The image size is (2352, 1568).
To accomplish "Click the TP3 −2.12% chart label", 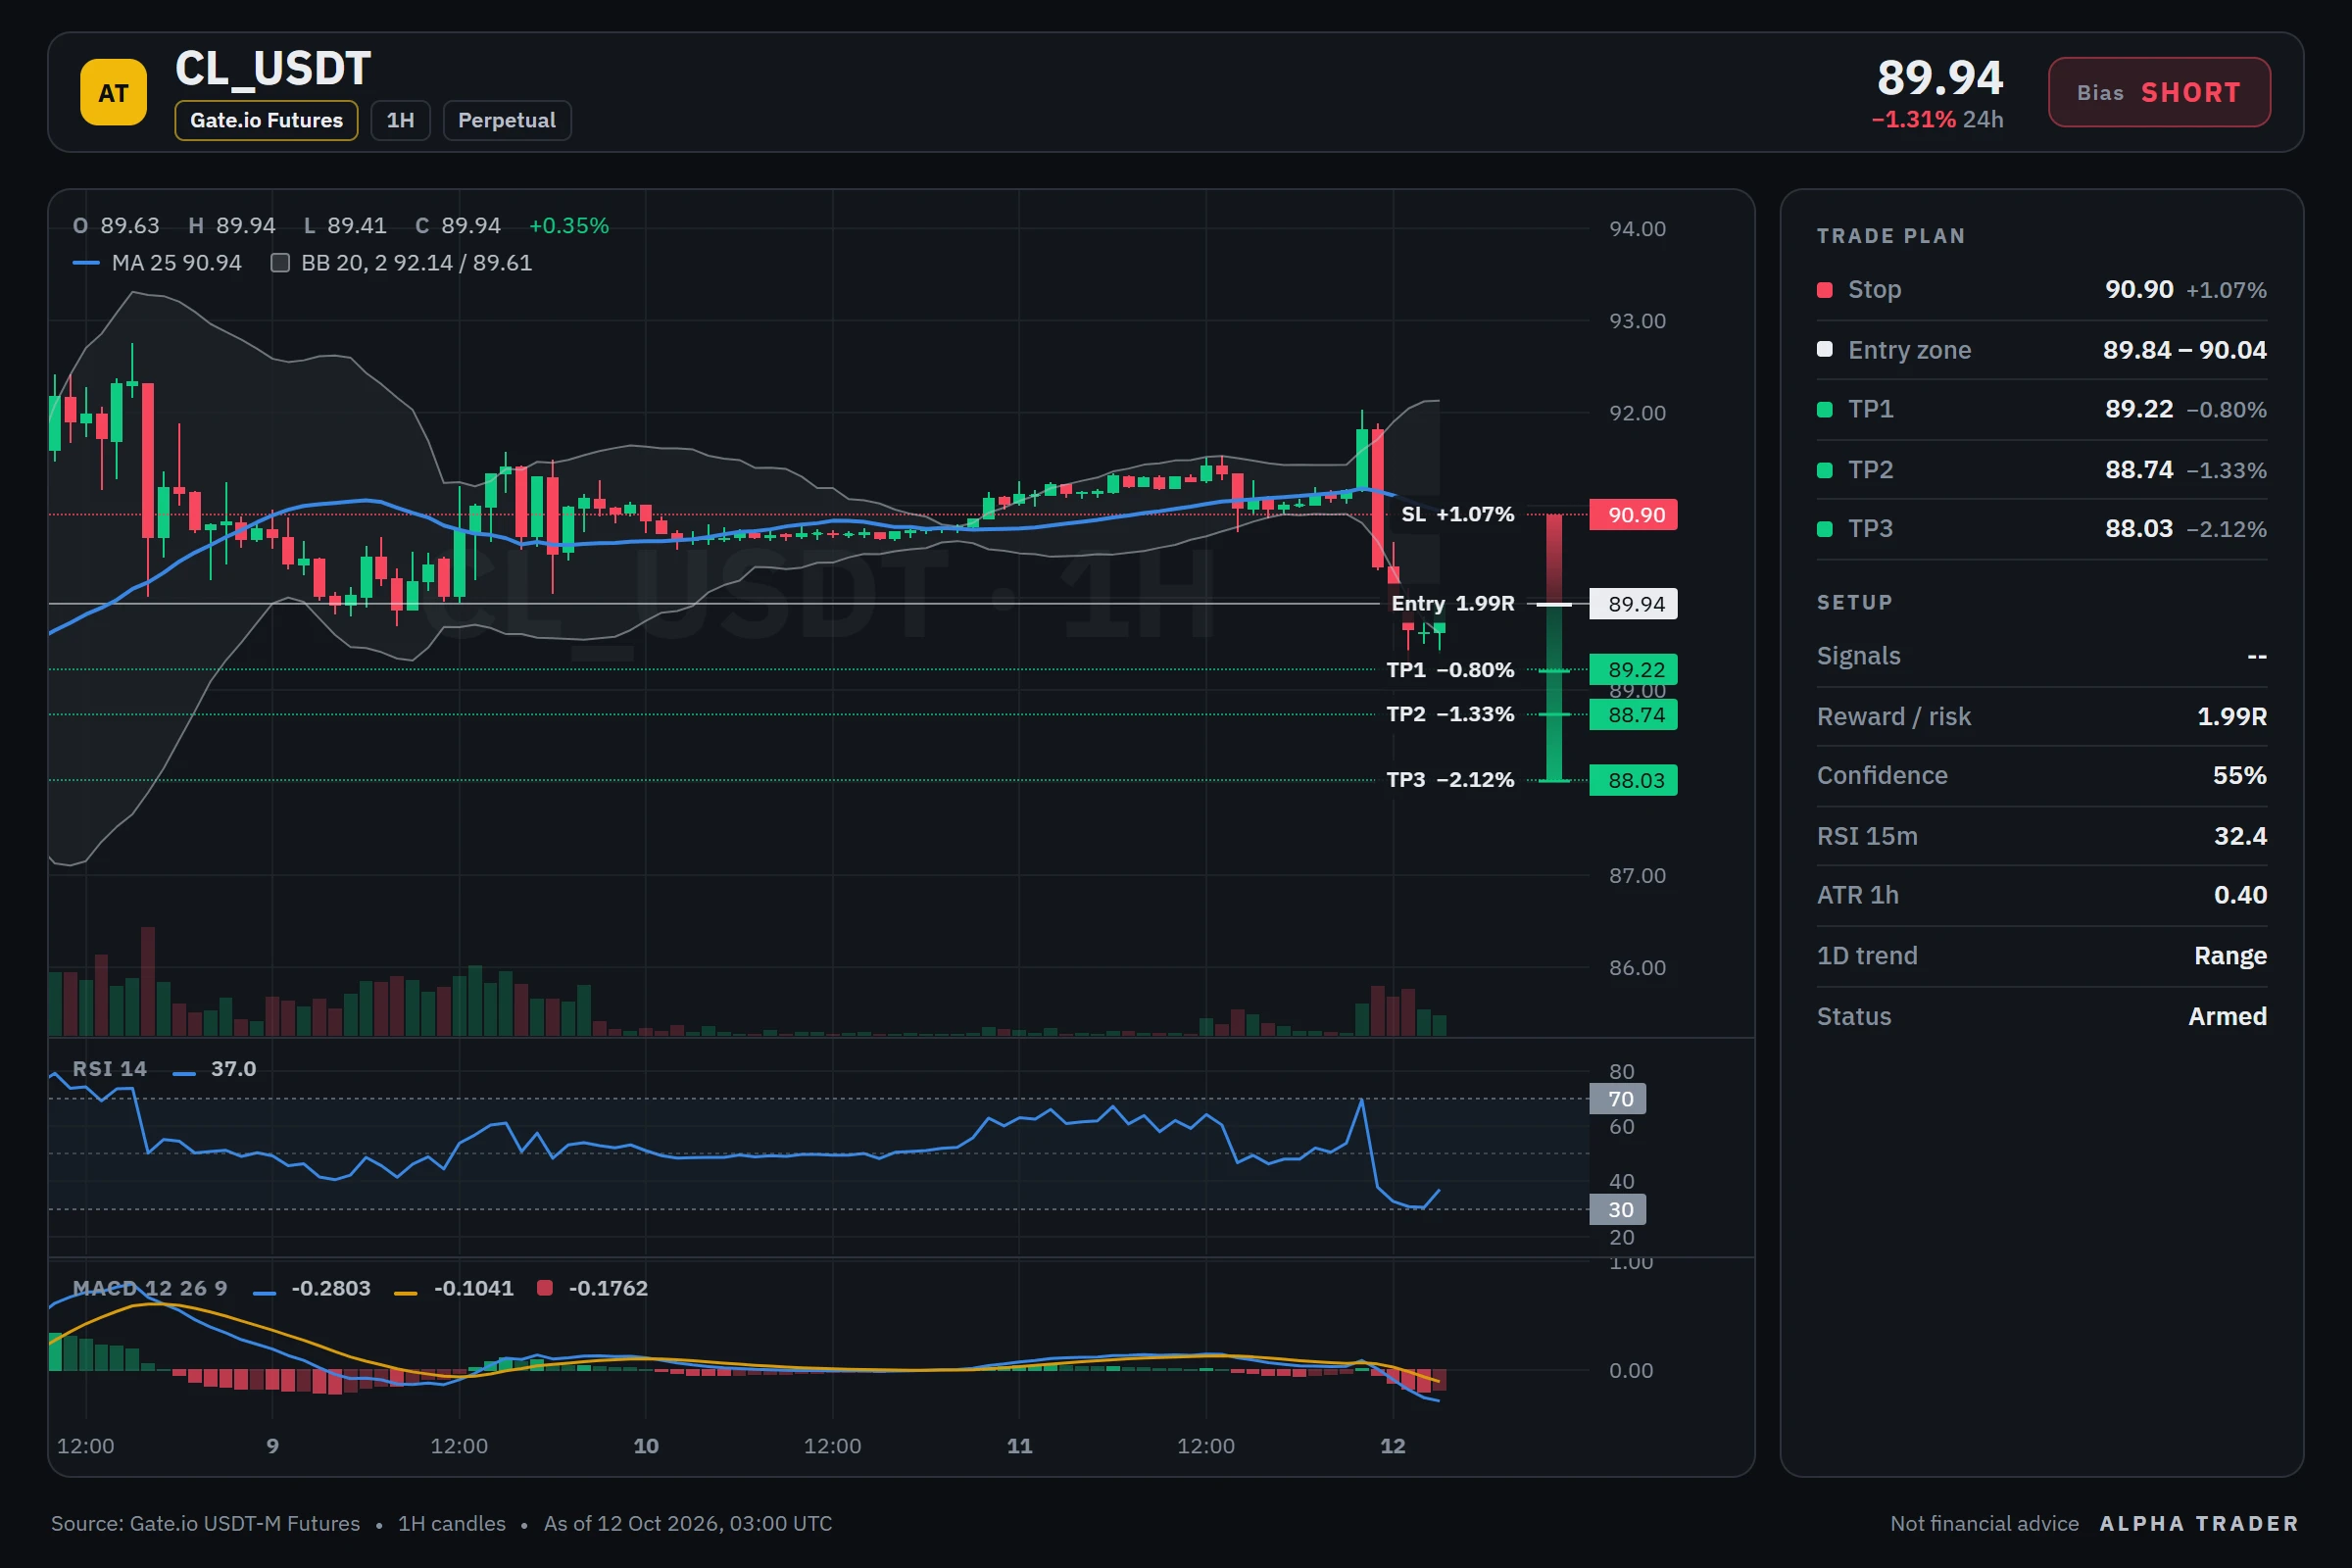I will (1450, 780).
